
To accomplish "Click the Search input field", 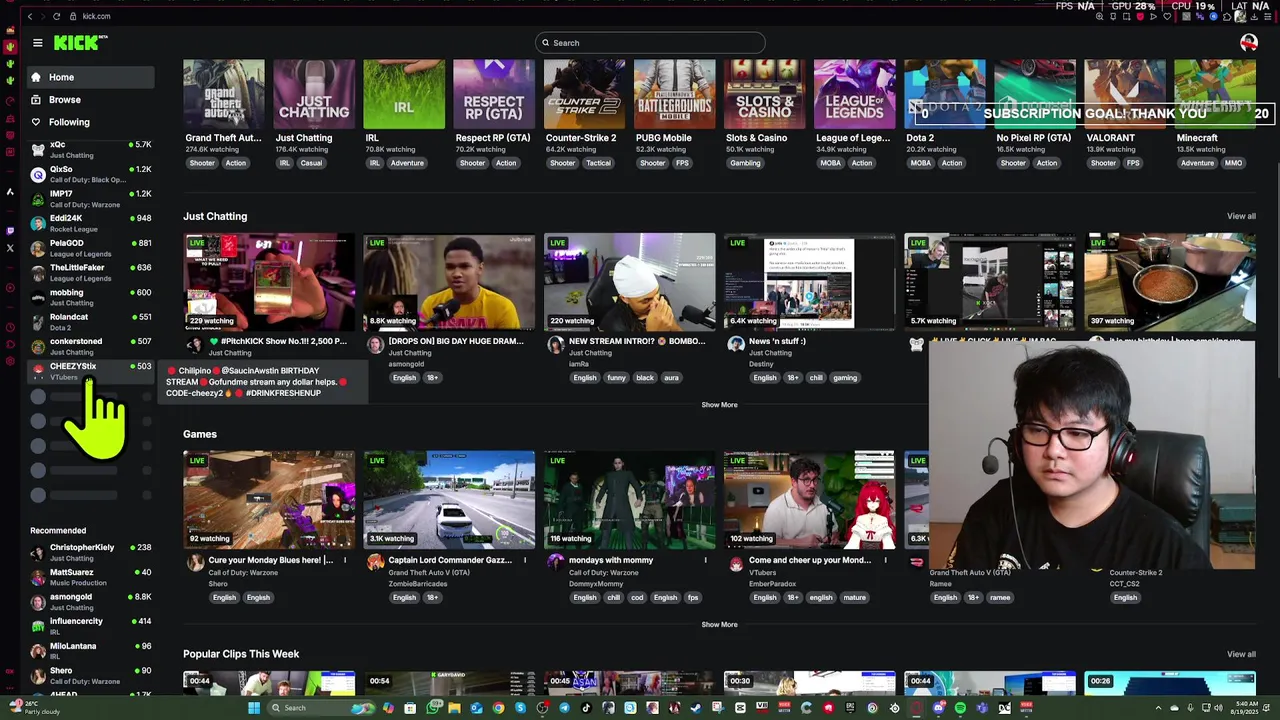I will click(x=650, y=43).
